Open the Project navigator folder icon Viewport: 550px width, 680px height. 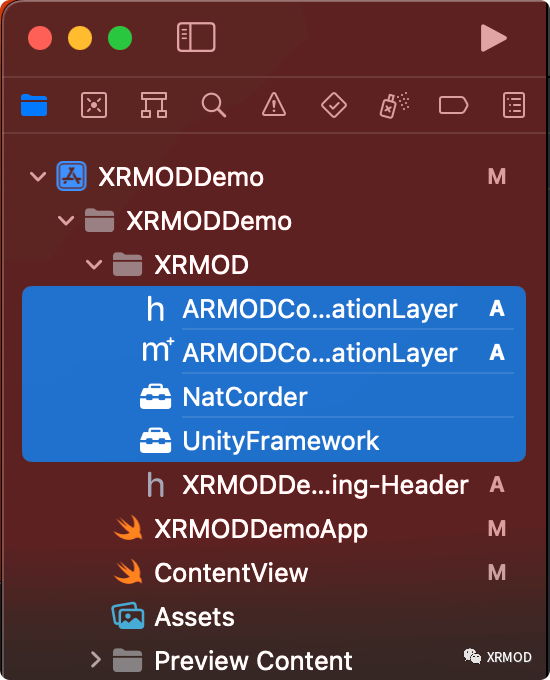point(34,105)
